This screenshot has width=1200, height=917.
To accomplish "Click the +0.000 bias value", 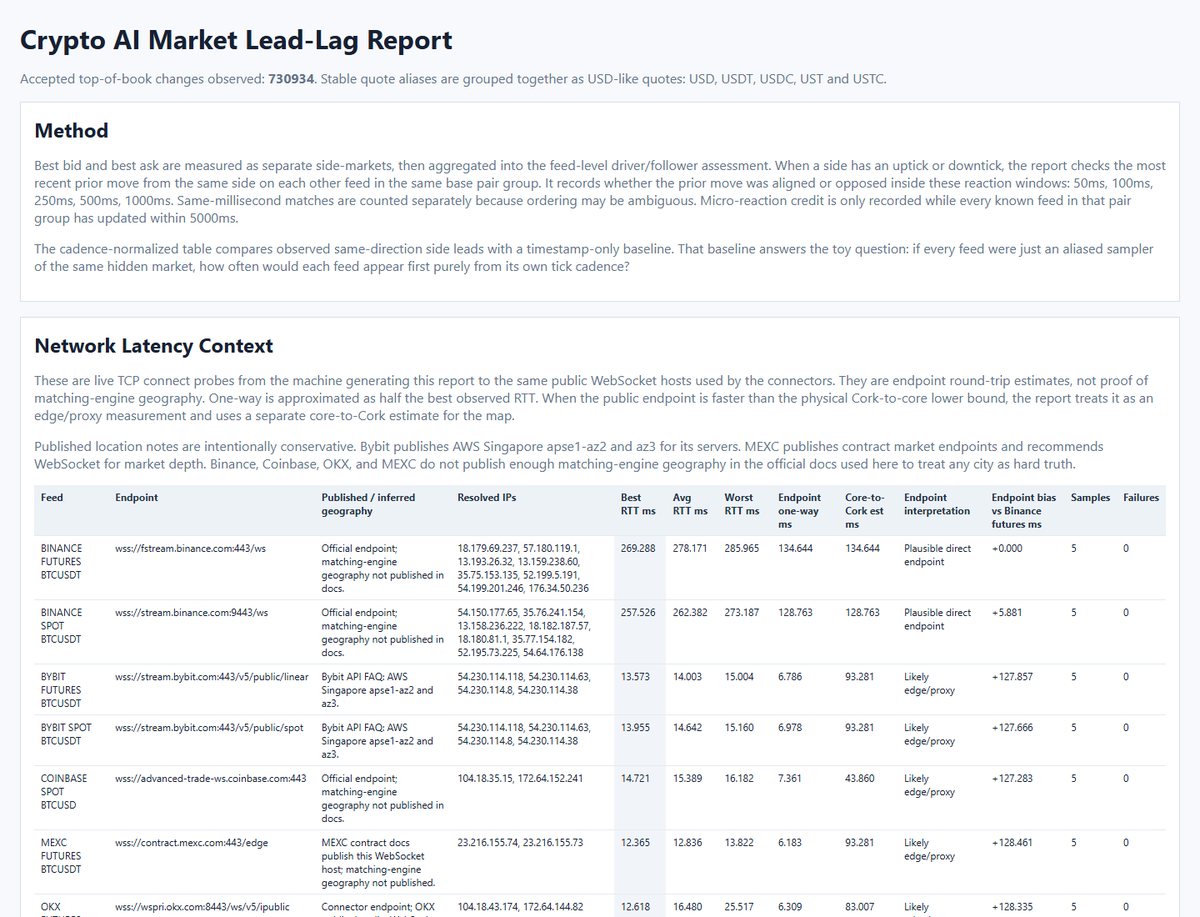I will pyautogui.click(x=1007, y=548).
